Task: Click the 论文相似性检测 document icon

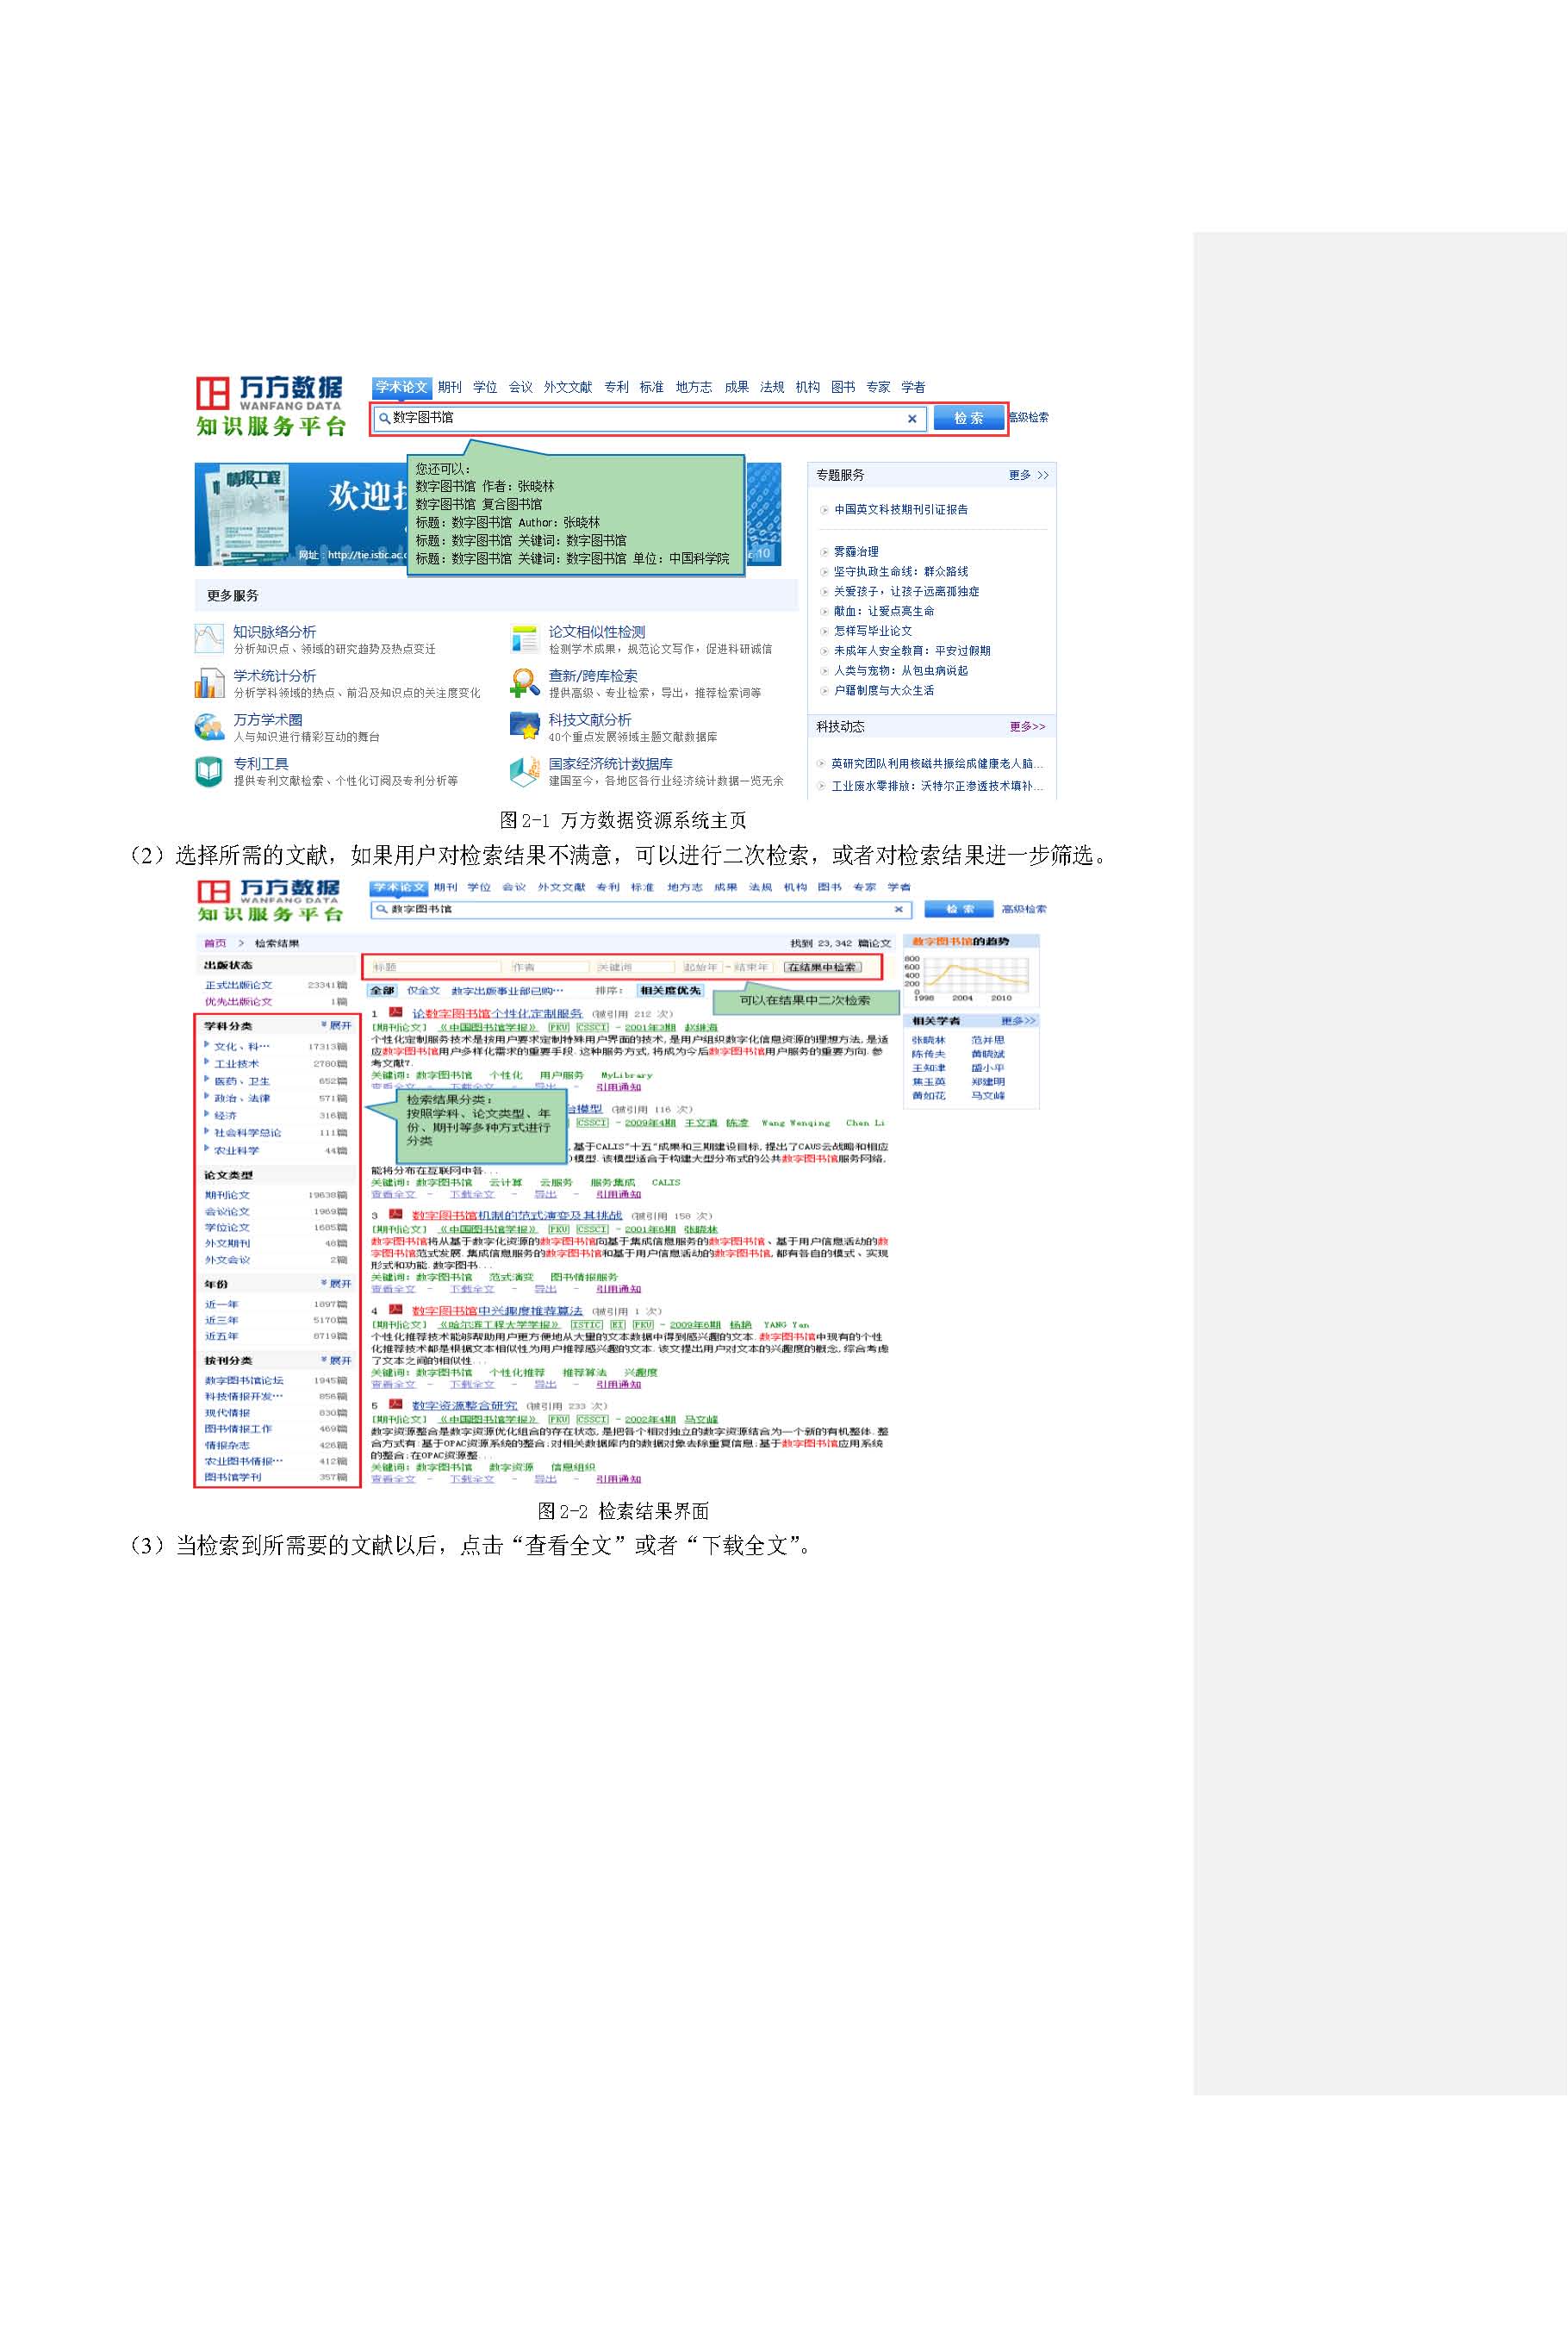Action: [524, 638]
